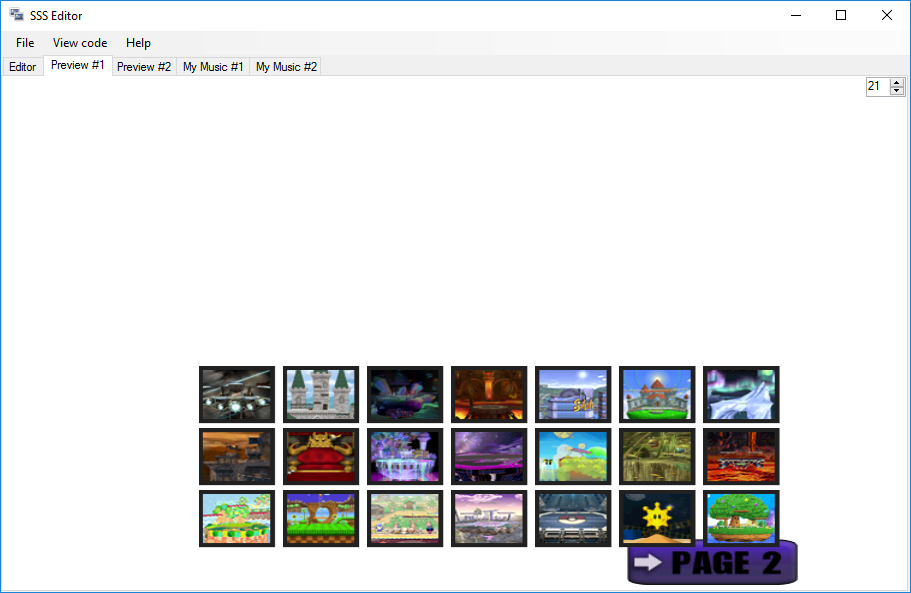This screenshot has width=911, height=593.
Task: Select the olive jungle stage icon
Action: (657, 457)
